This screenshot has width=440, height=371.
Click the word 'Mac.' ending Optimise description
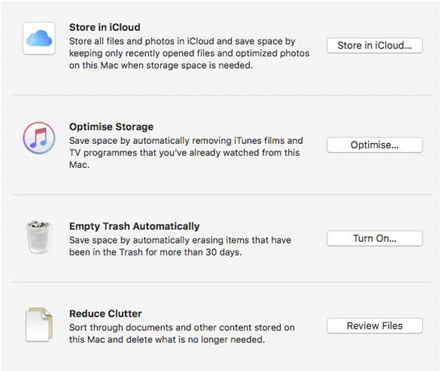pyautogui.click(x=79, y=165)
